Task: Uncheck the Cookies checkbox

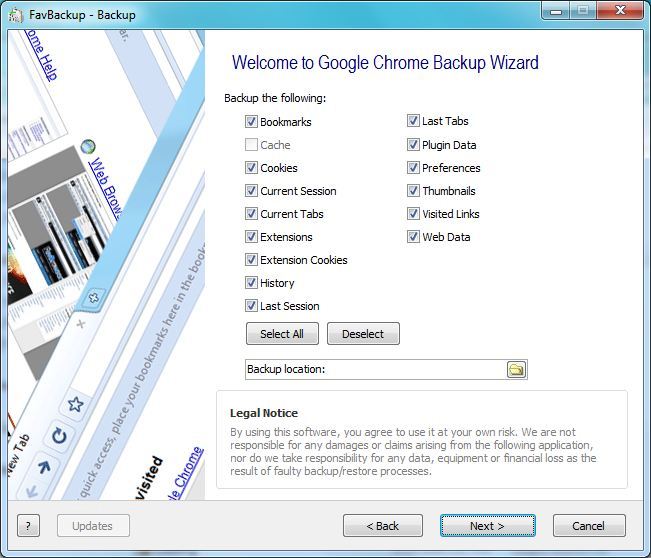Action: point(251,168)
